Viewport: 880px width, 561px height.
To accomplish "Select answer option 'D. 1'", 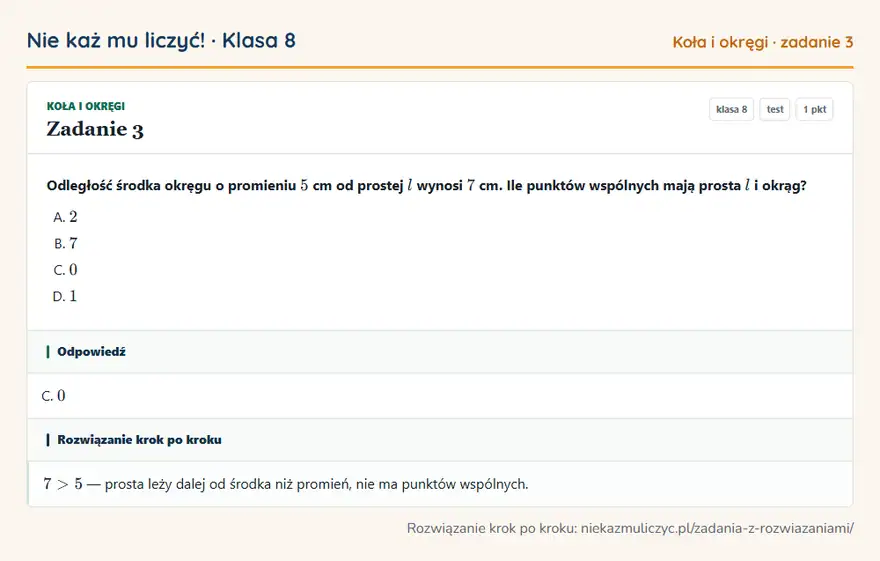I will click(x=65, y=296).
